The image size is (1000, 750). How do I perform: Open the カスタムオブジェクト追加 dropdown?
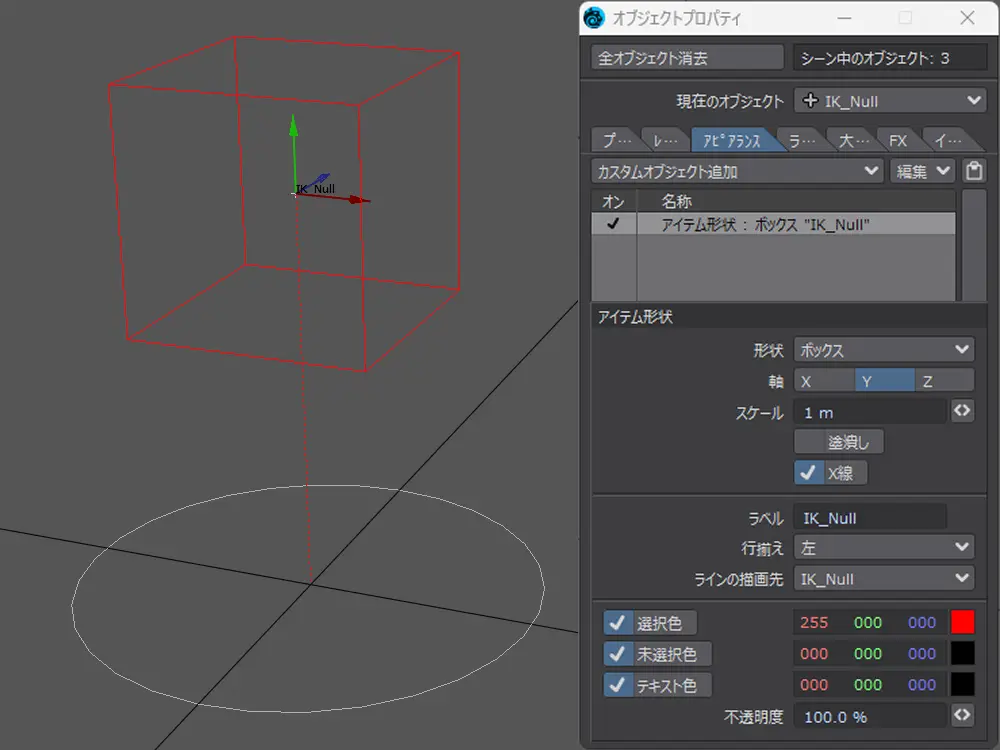pyautogui.click(x=737, y=171)
